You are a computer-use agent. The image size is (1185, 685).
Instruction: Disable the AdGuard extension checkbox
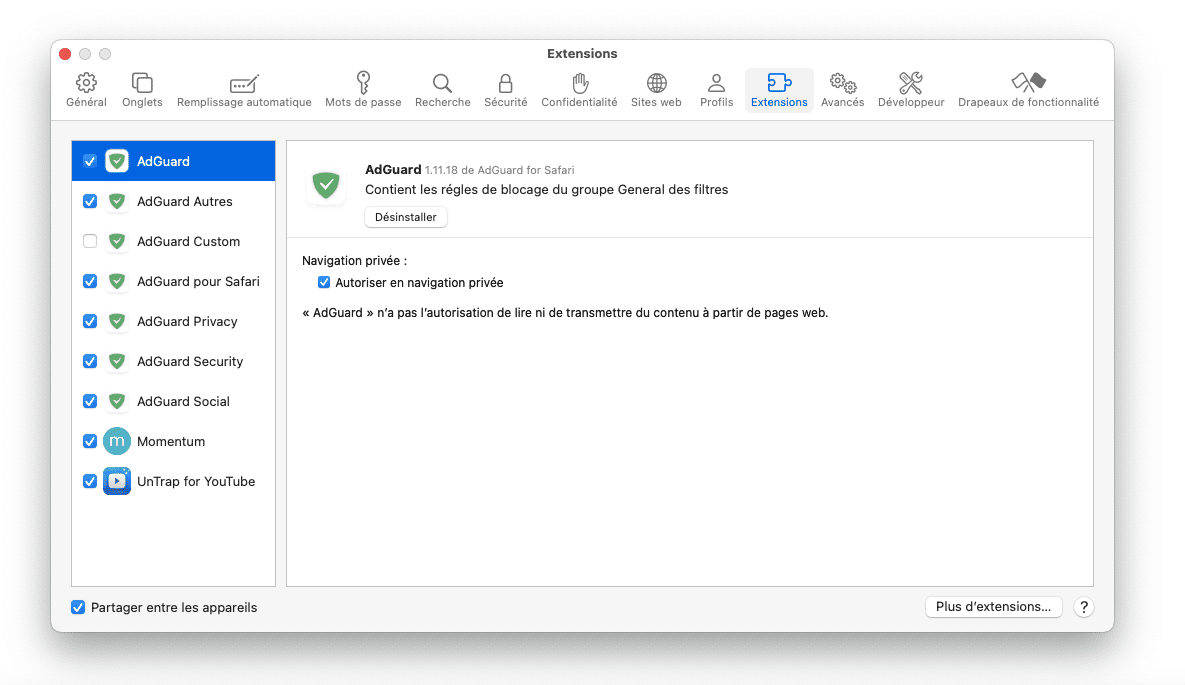click(x=90, y=161)
